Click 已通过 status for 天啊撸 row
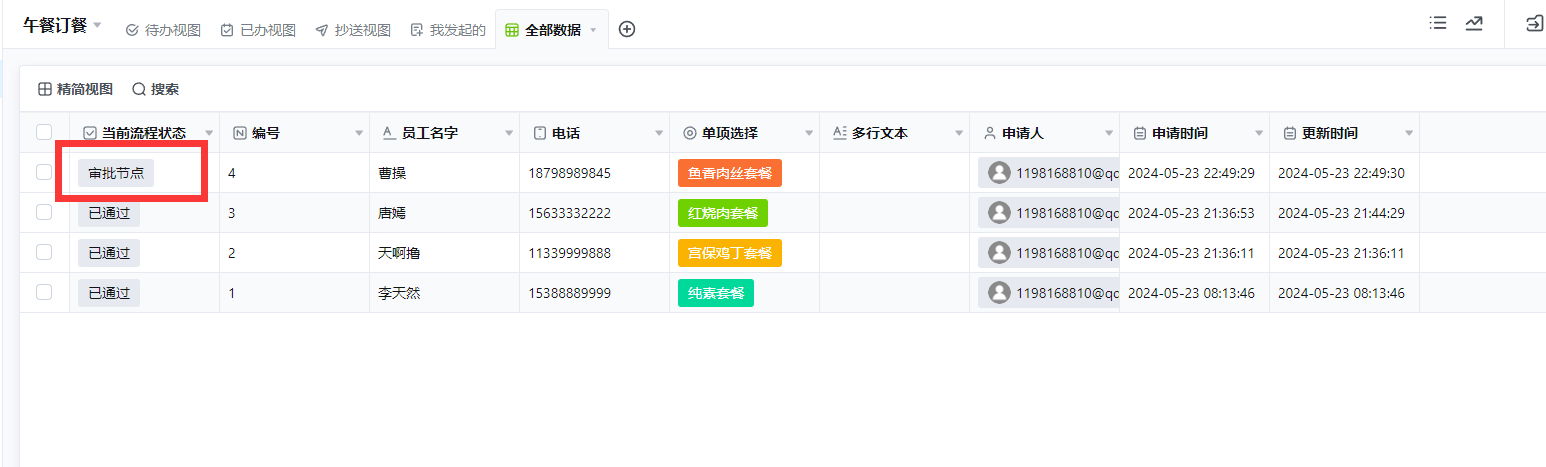Screen dimensions: 1546x467 coord(109,253)
